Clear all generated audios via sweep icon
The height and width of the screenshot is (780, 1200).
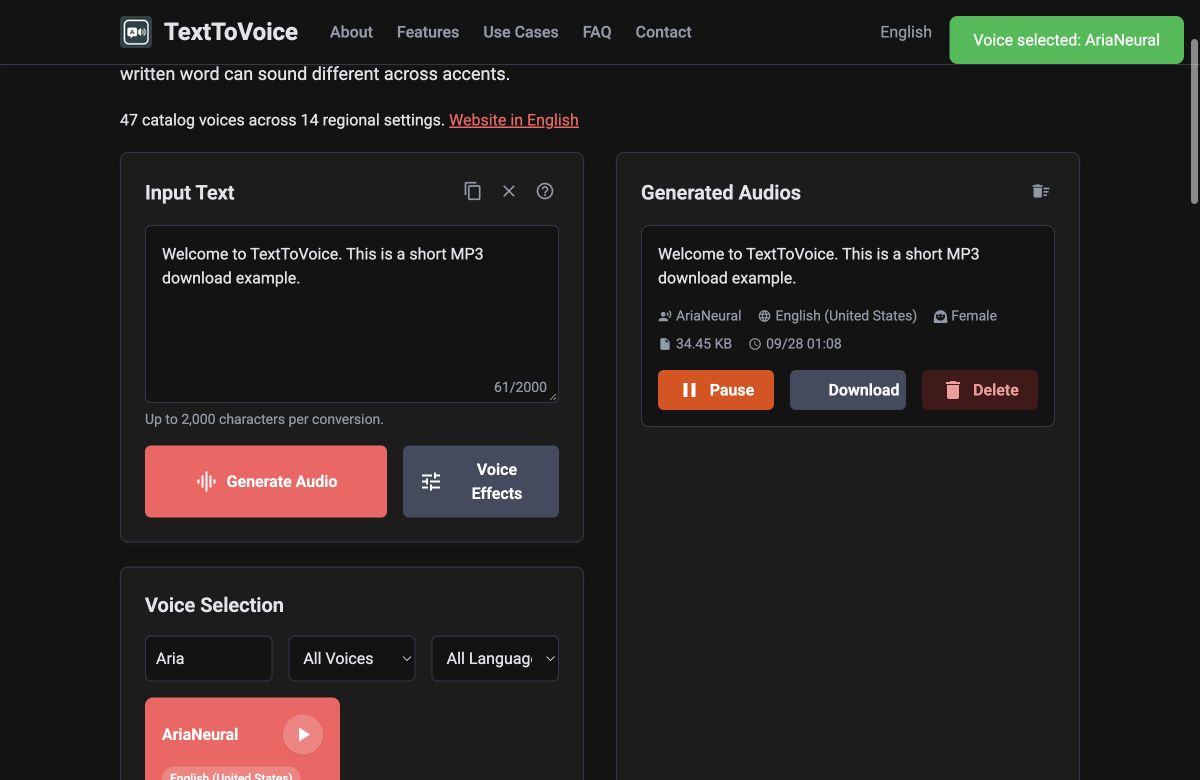pos(1041,191)
